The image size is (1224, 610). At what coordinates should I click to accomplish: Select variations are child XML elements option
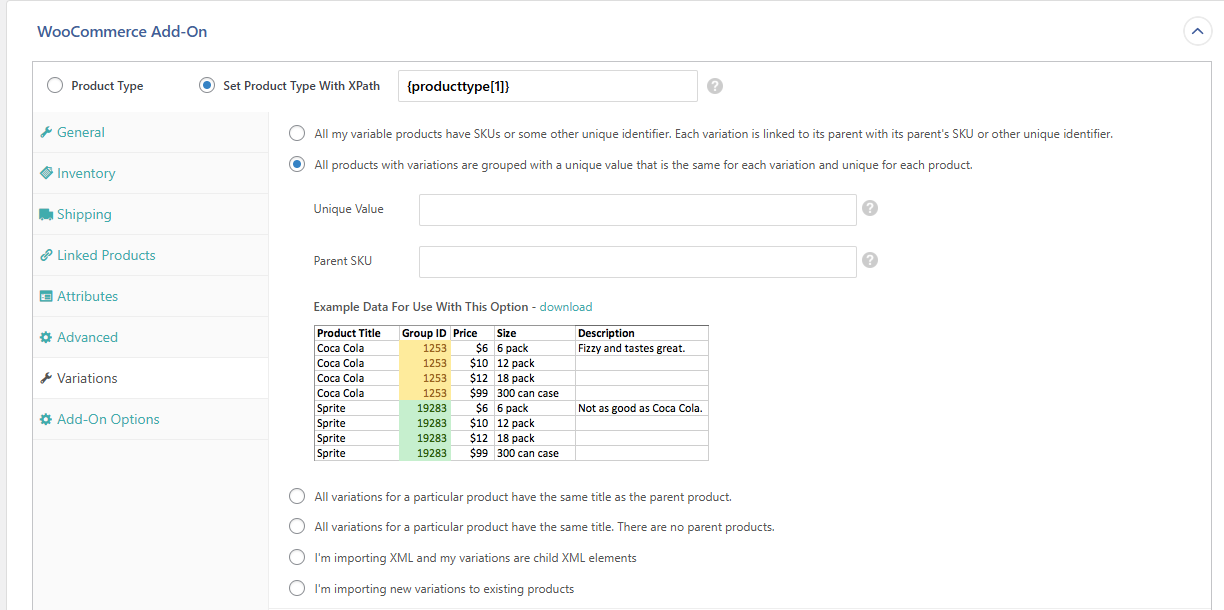(297, 557)
